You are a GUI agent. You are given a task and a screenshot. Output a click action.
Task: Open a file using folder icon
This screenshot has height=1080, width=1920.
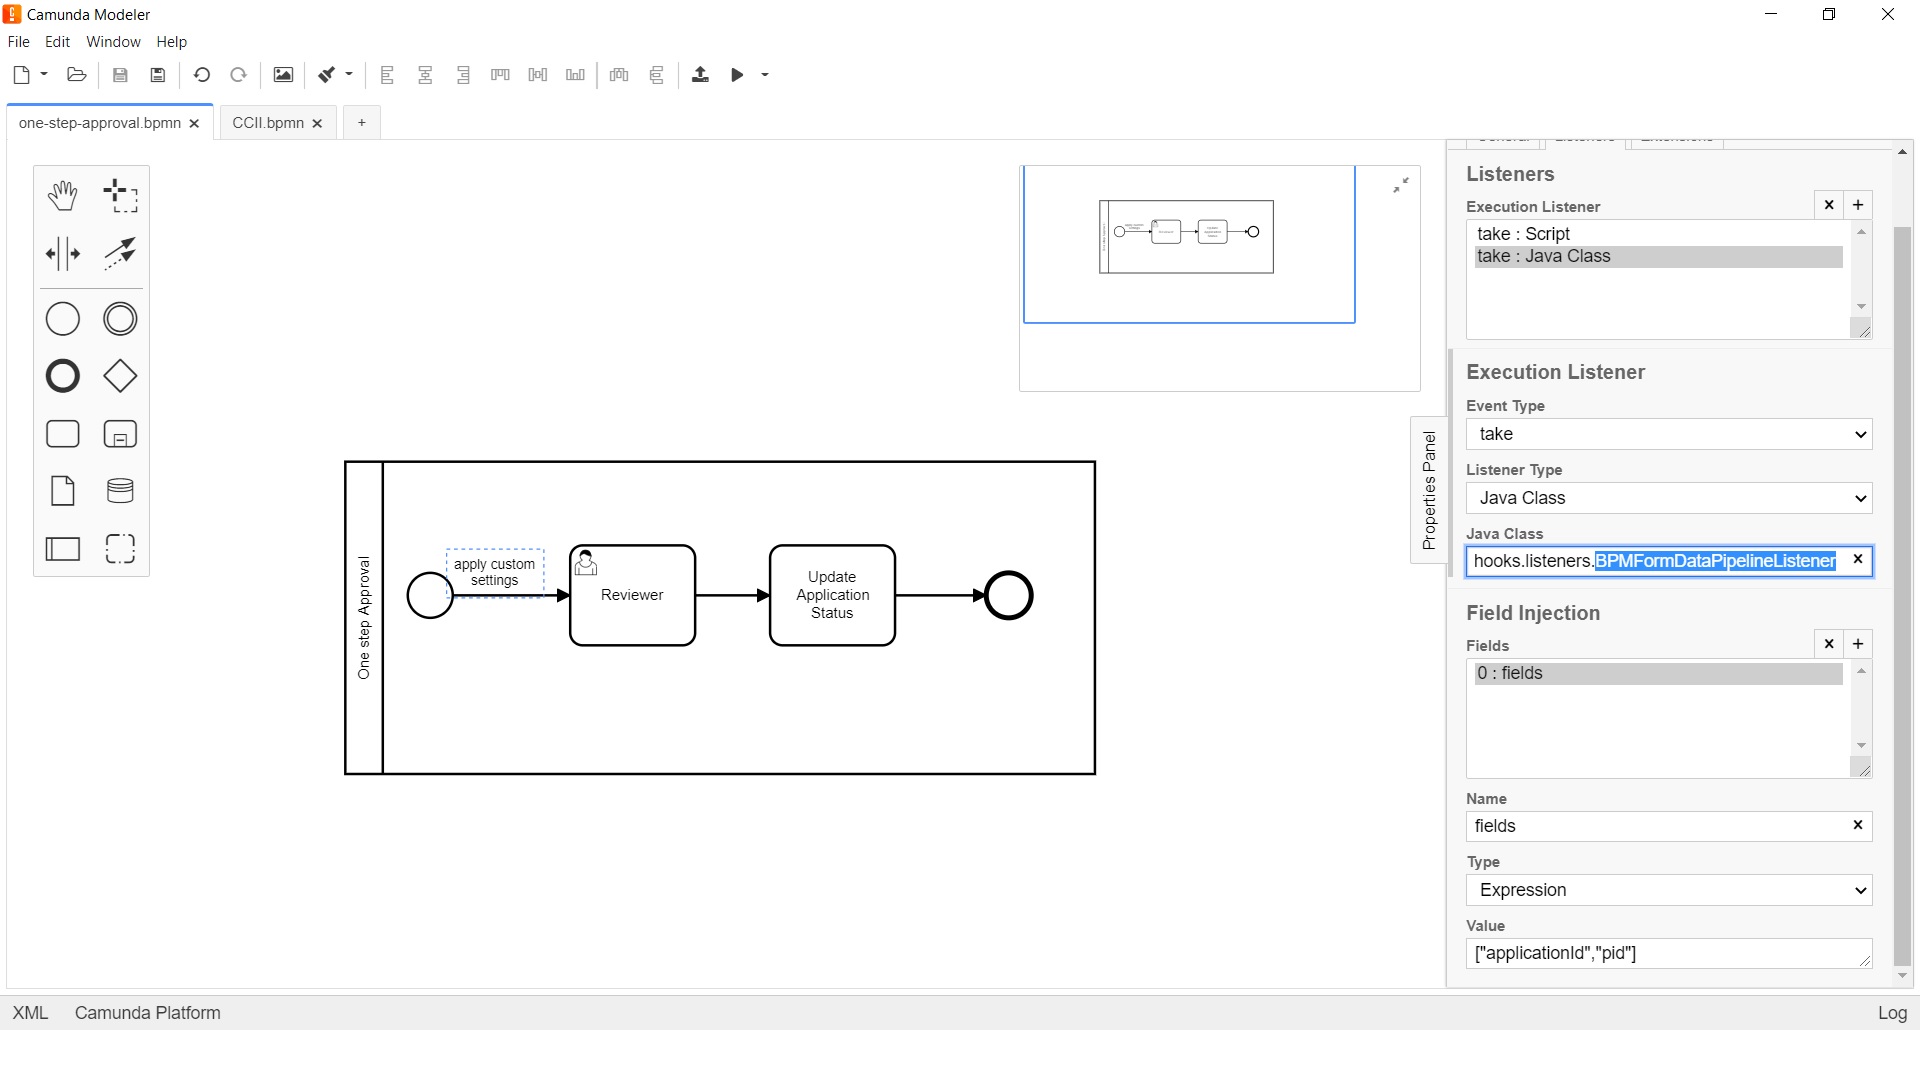pyautogui.click(x=76, y=75)
